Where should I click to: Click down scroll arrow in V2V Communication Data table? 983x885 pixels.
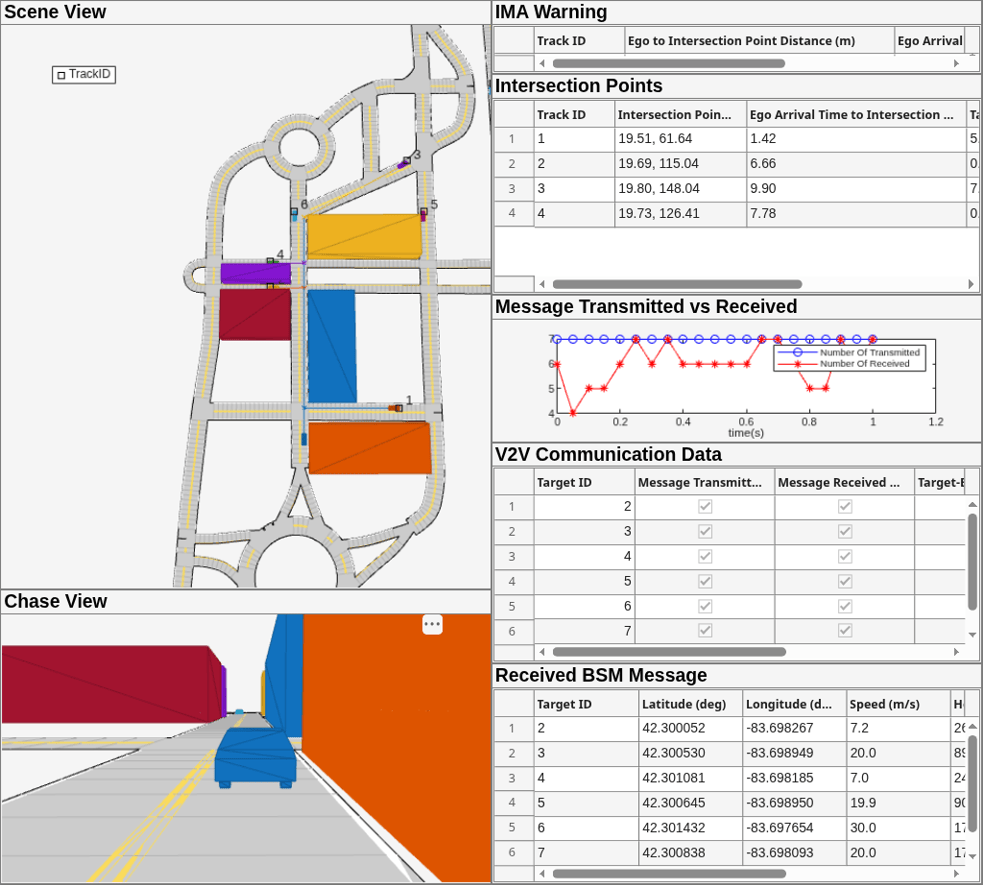(x=972, y=635)
